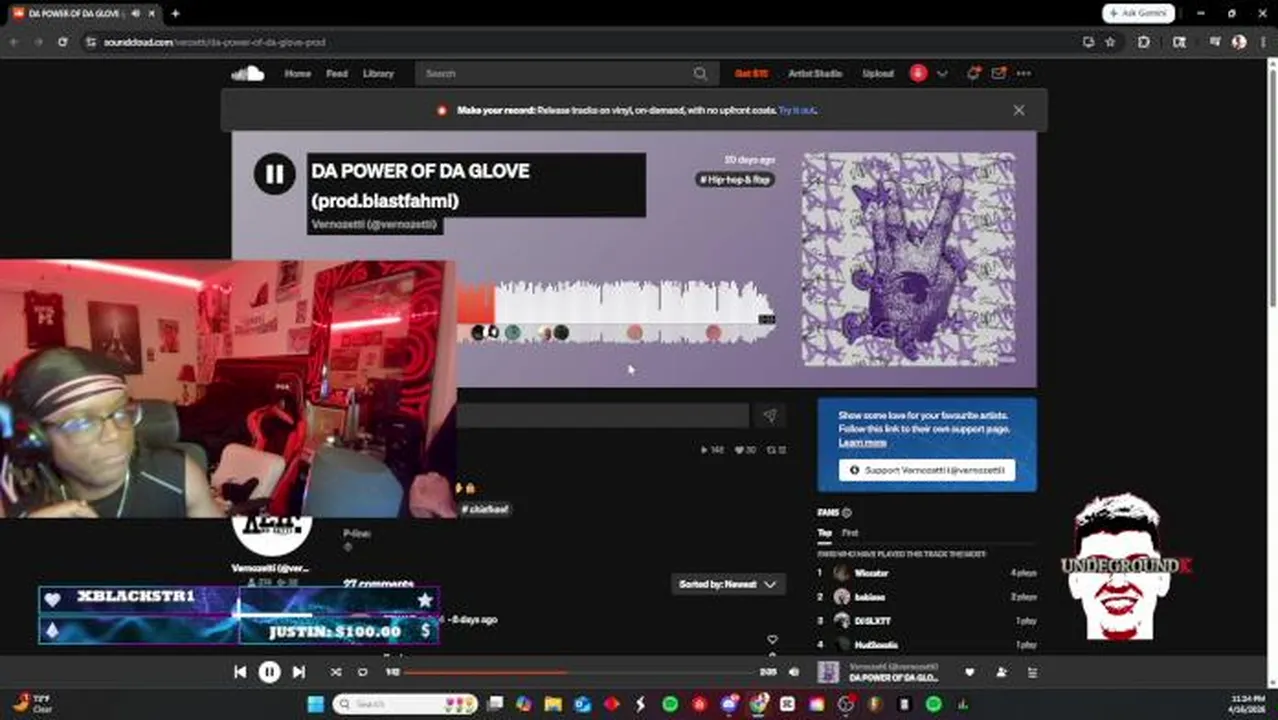The height and width of the screenshot is (720, 1278).
Task: Select the Top fans tab
Action: click(824, 533)
